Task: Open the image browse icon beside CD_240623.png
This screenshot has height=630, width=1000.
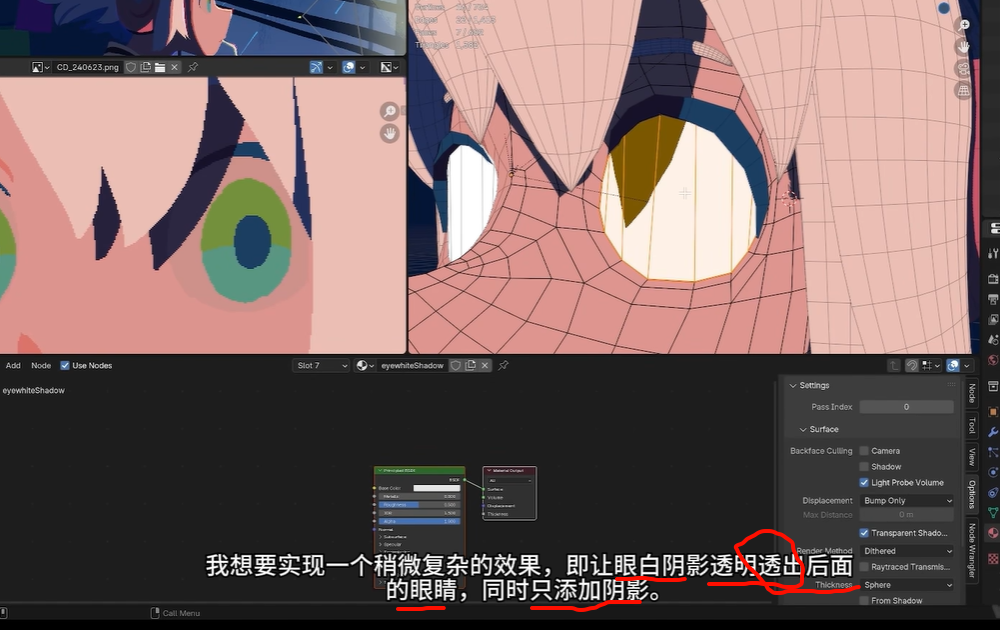Action: pyautogui.click(x=40, y=67)
